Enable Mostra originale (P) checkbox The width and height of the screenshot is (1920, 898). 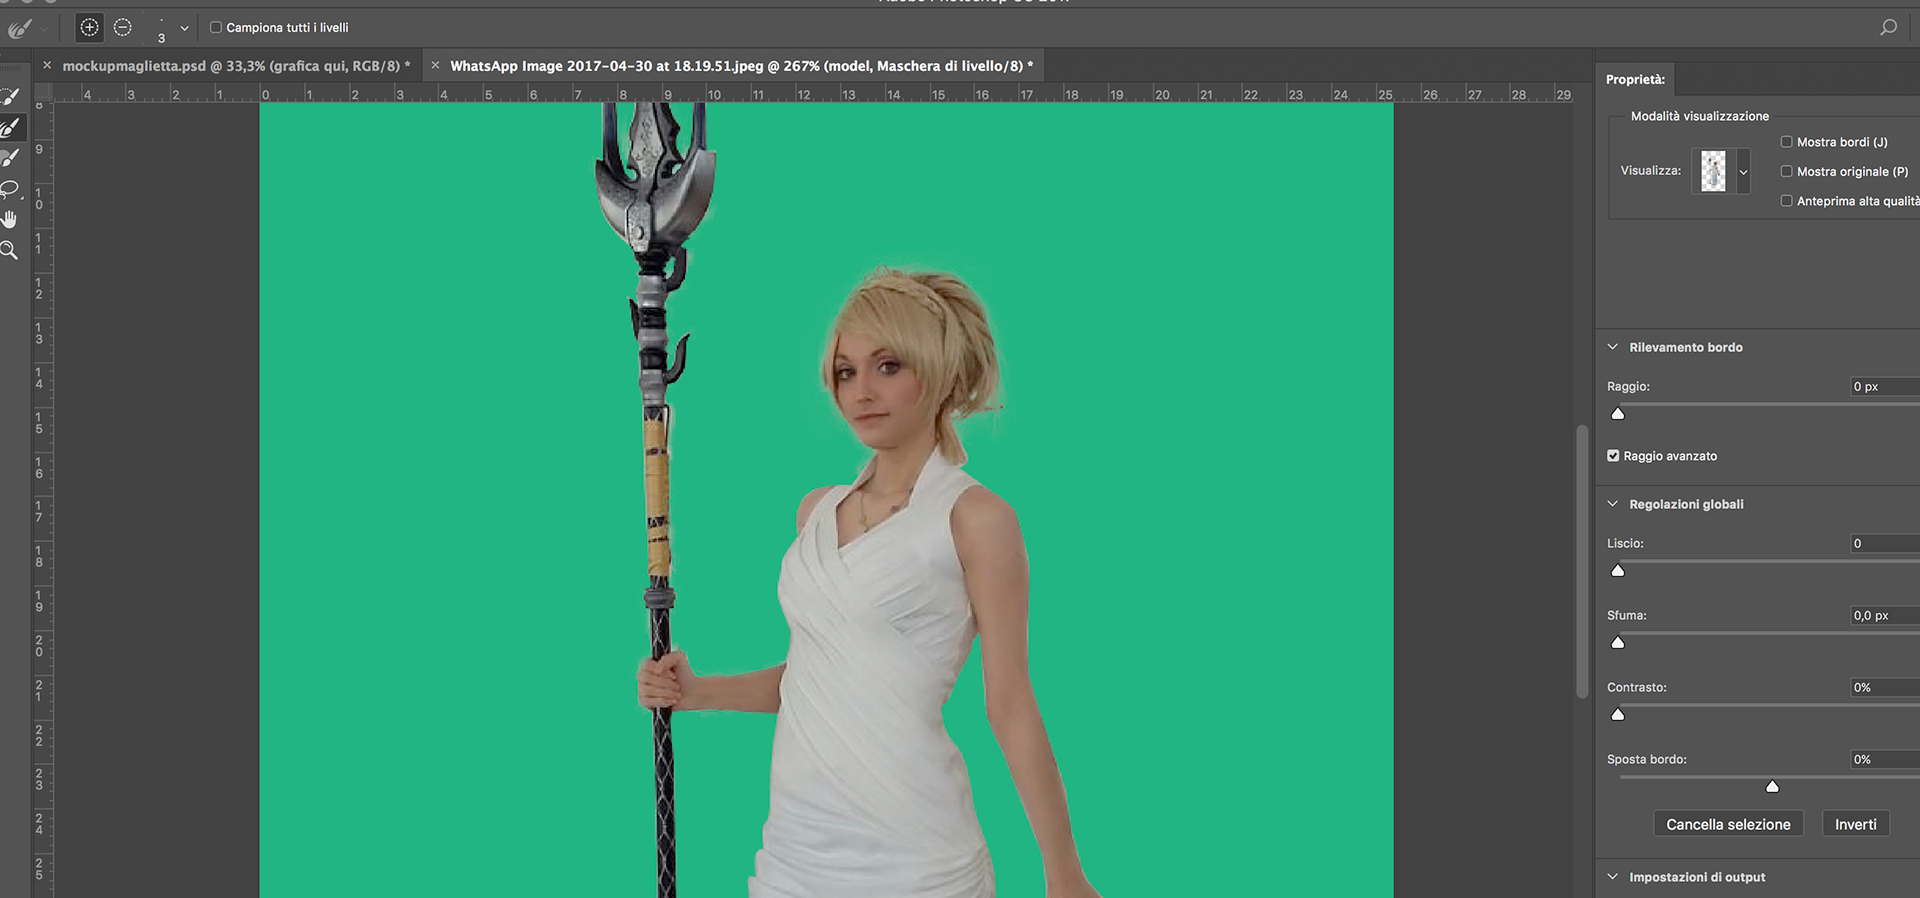click(1786, 171)
